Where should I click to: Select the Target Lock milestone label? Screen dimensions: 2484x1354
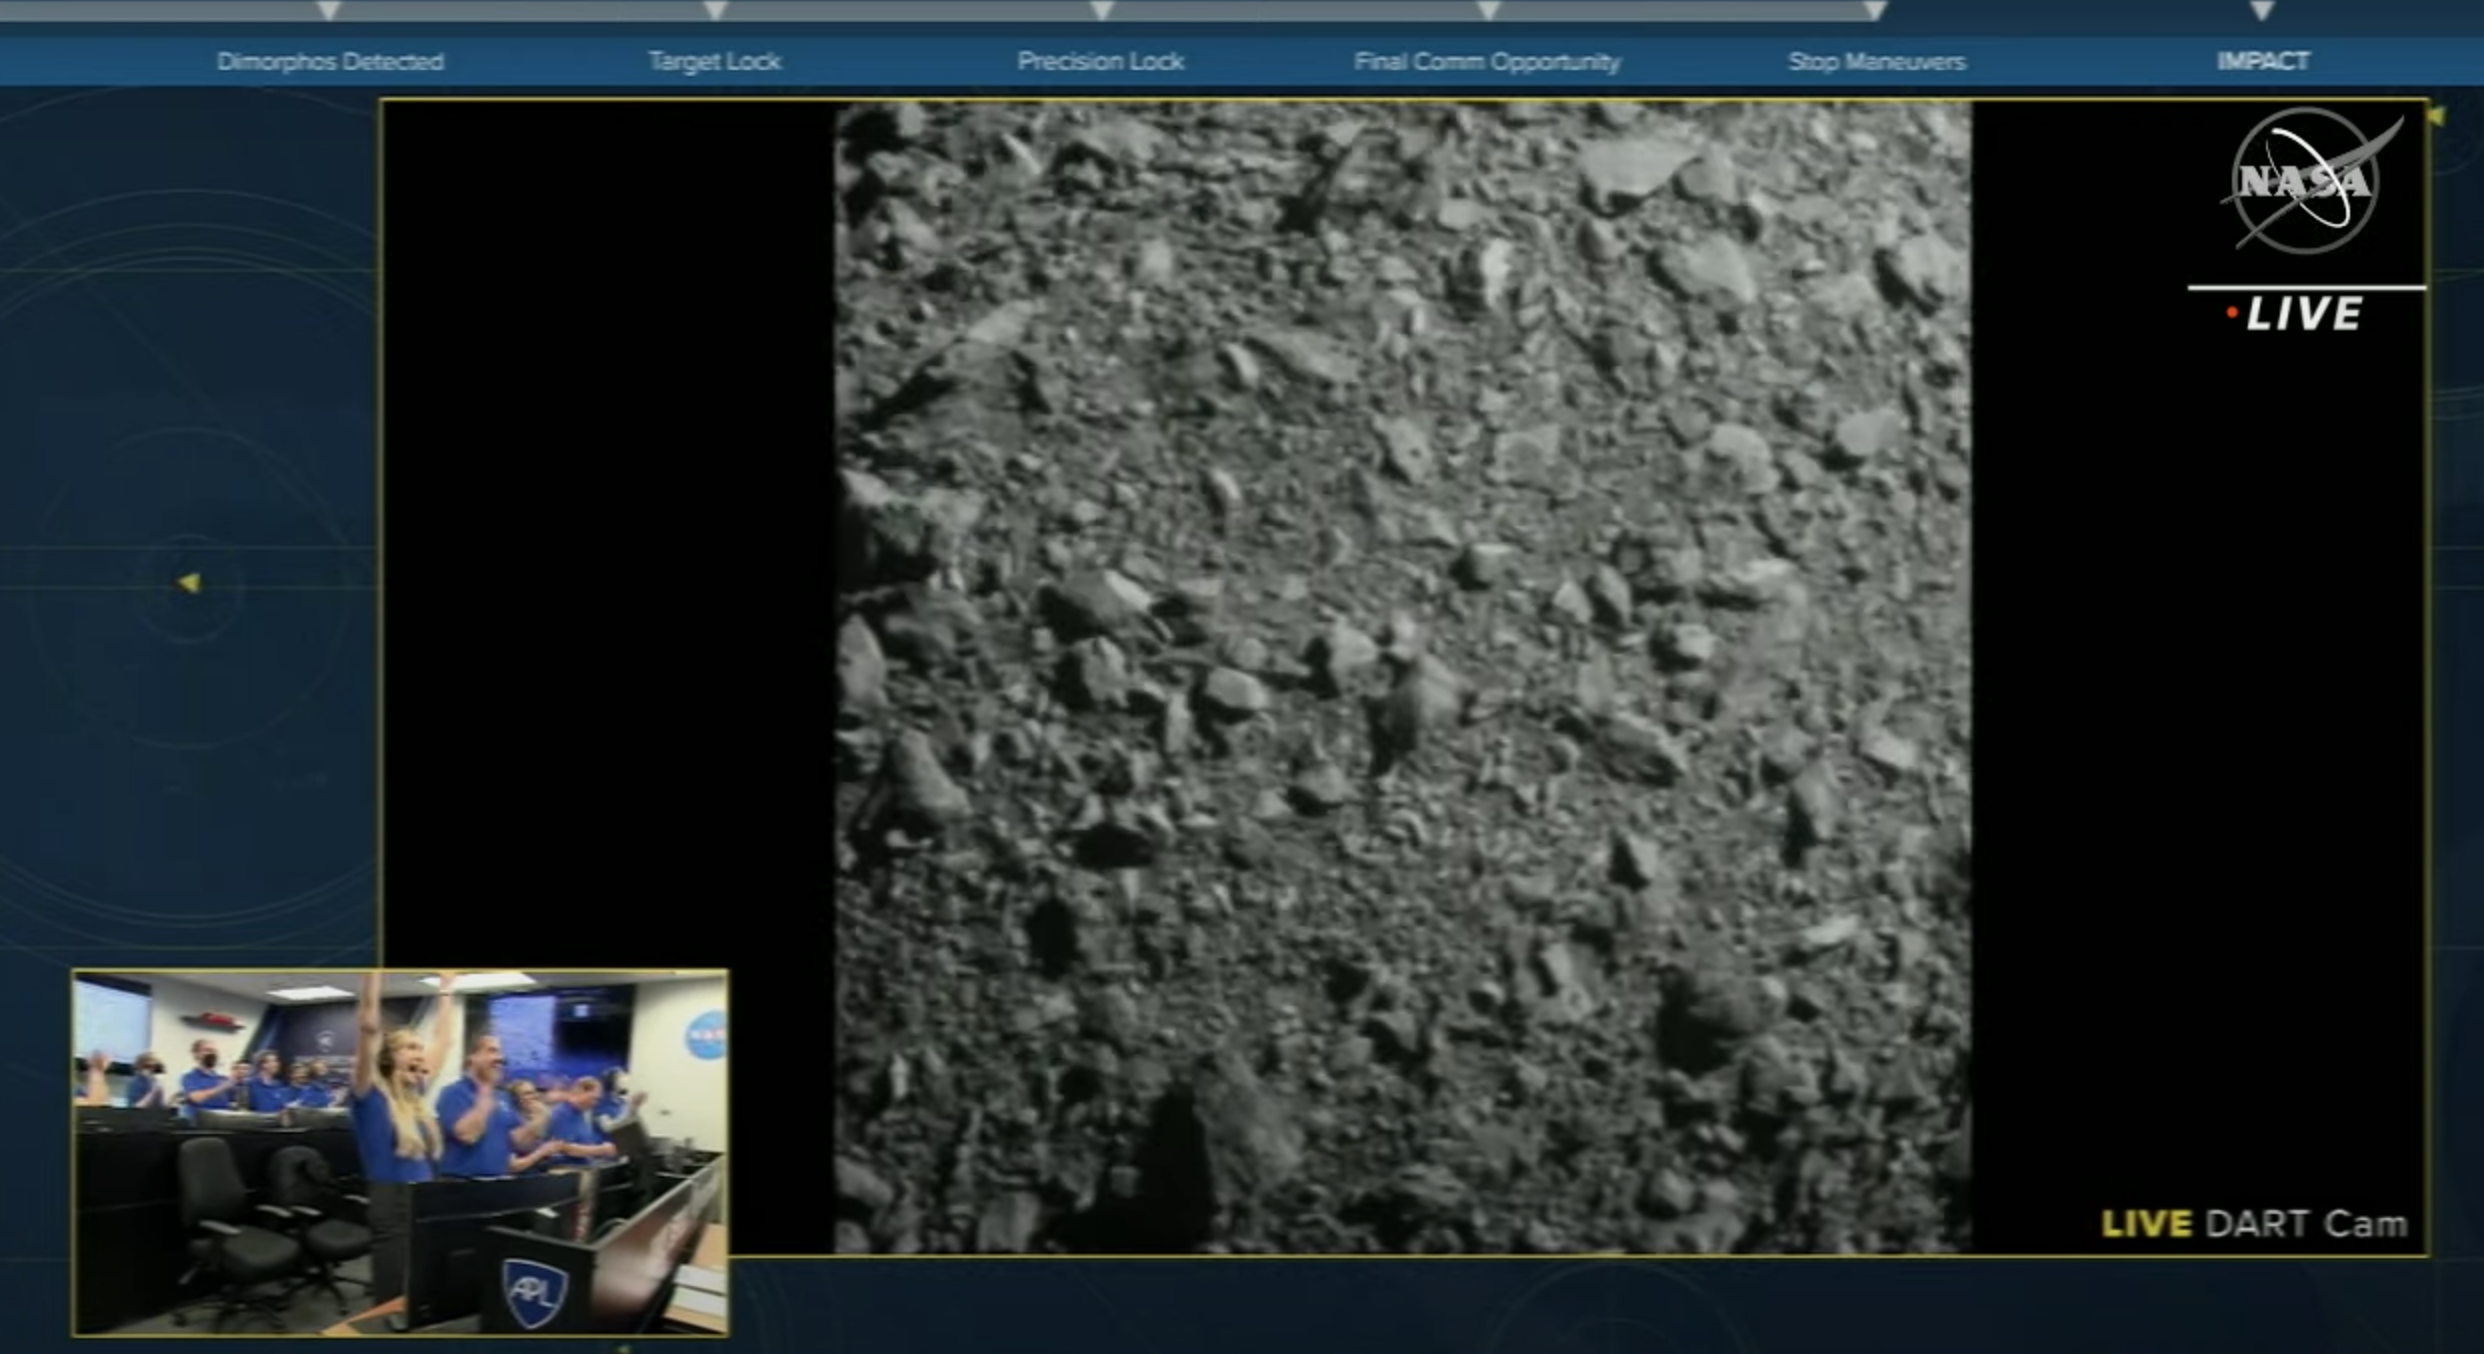714,62
